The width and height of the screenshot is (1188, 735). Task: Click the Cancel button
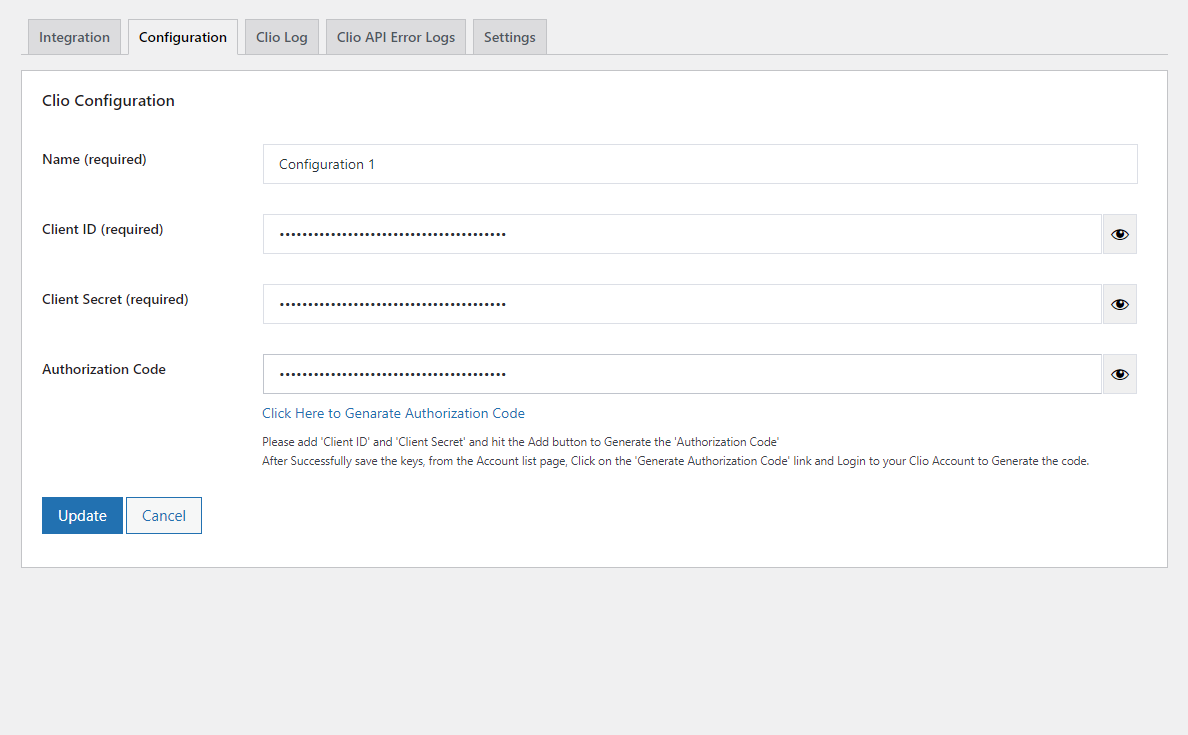[x=164, y=515]
